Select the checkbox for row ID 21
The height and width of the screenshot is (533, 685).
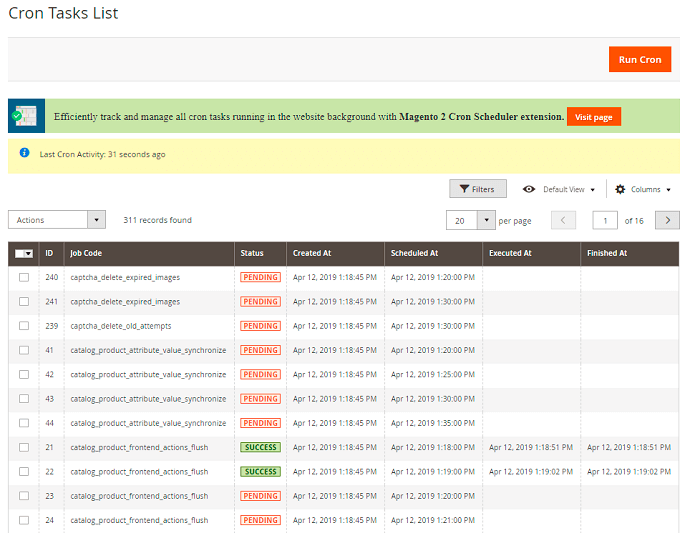pyautogui.click(x=24, y=448)
